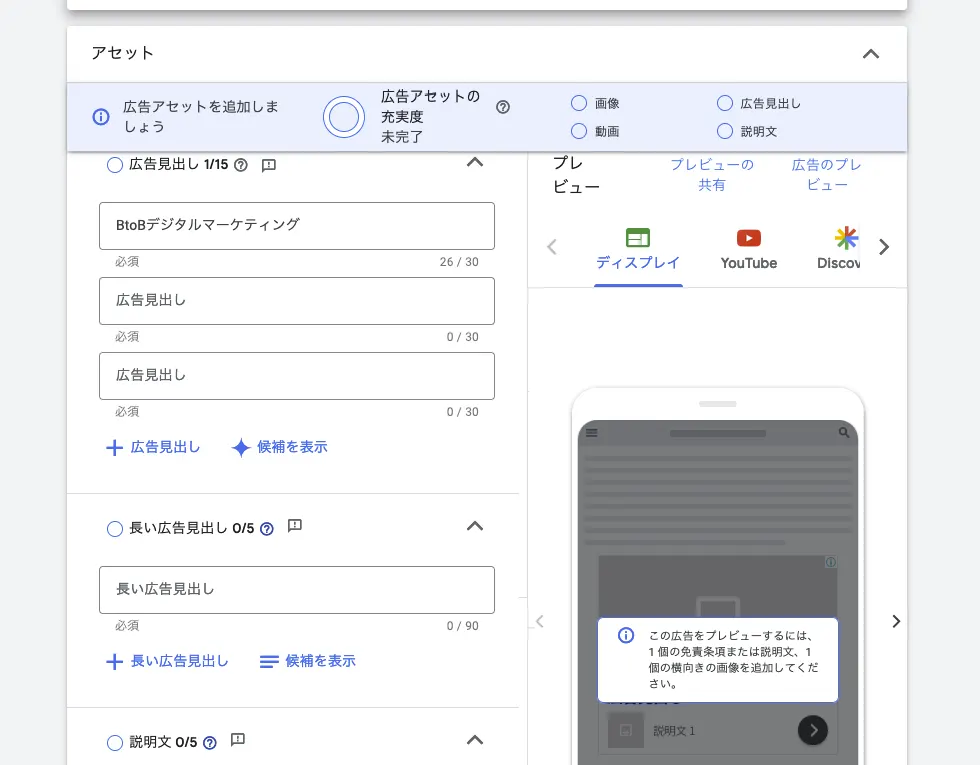980x765 pixels.
Task: Click the info icon in preview notice
Action: click(626, 636)
